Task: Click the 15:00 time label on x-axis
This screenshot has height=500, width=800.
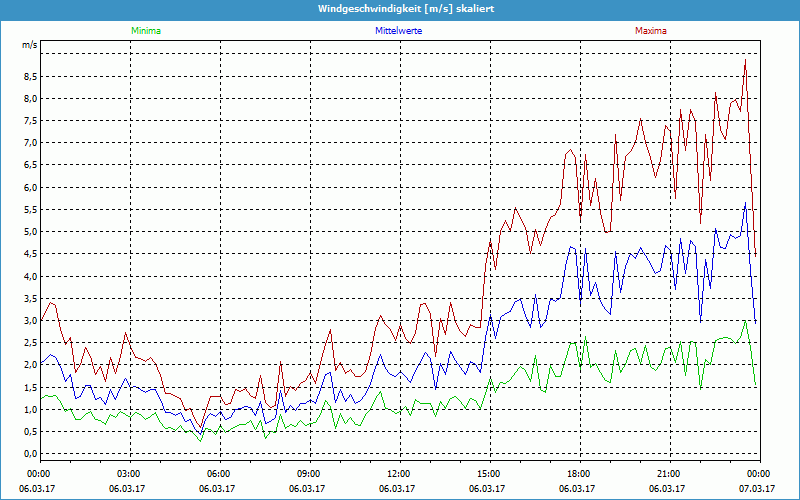Action: [x=489, y=474]
